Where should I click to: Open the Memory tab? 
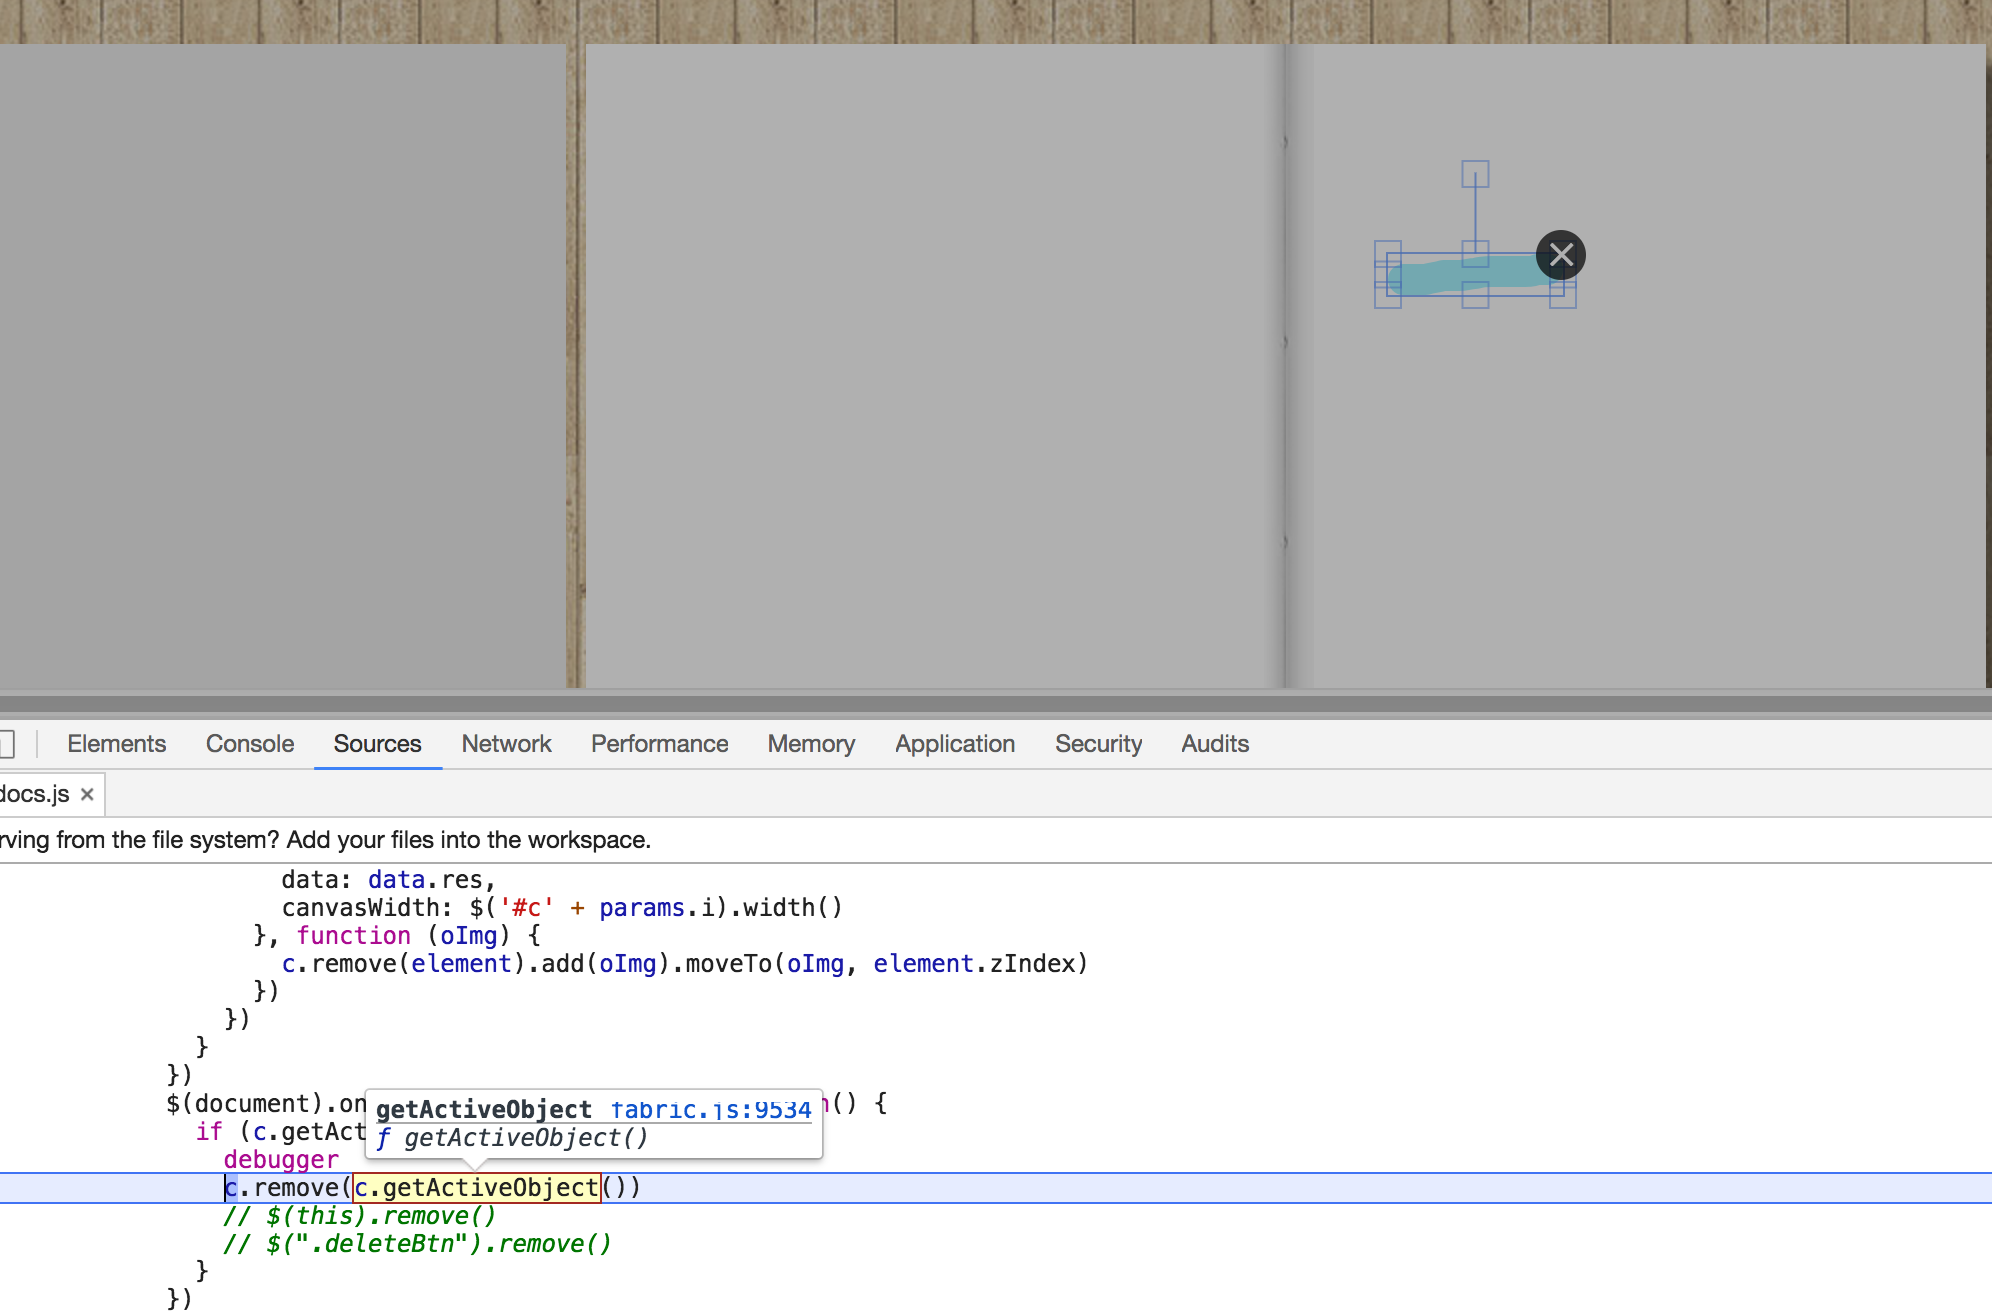coord(811,744)
